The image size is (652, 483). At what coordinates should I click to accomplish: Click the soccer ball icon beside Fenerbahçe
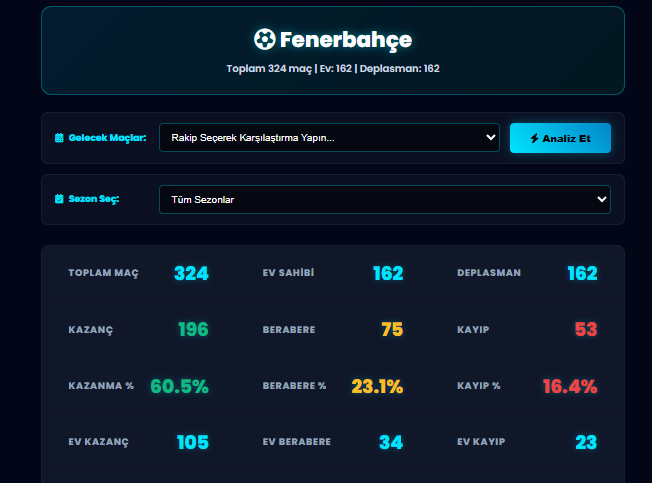[x=264, y=39]
